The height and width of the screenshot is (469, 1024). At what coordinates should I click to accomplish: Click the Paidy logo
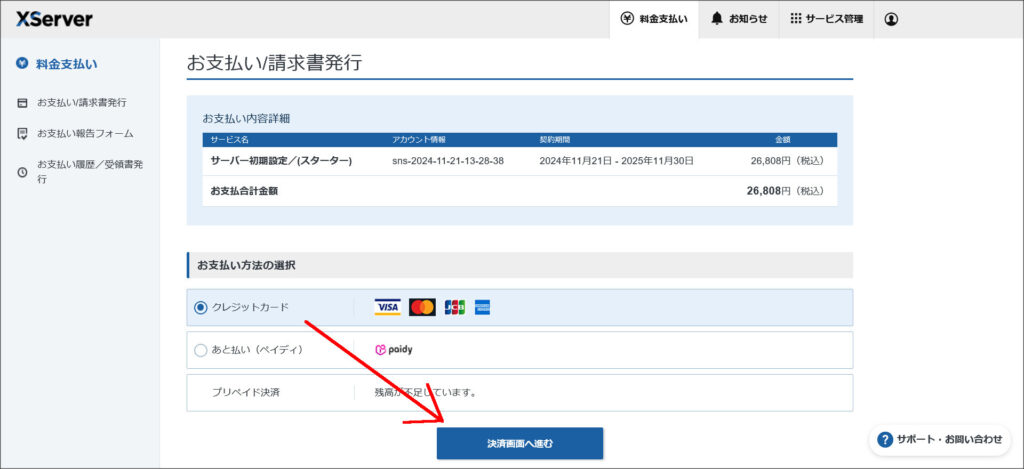[x=394, y=350]
